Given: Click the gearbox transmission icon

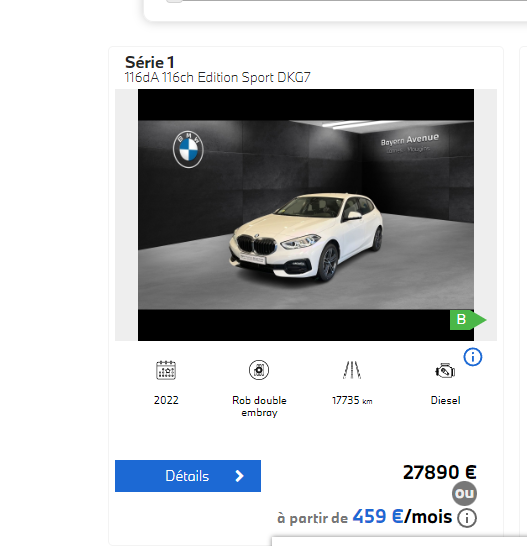Looking at the screenshot, I should [259, 370].
